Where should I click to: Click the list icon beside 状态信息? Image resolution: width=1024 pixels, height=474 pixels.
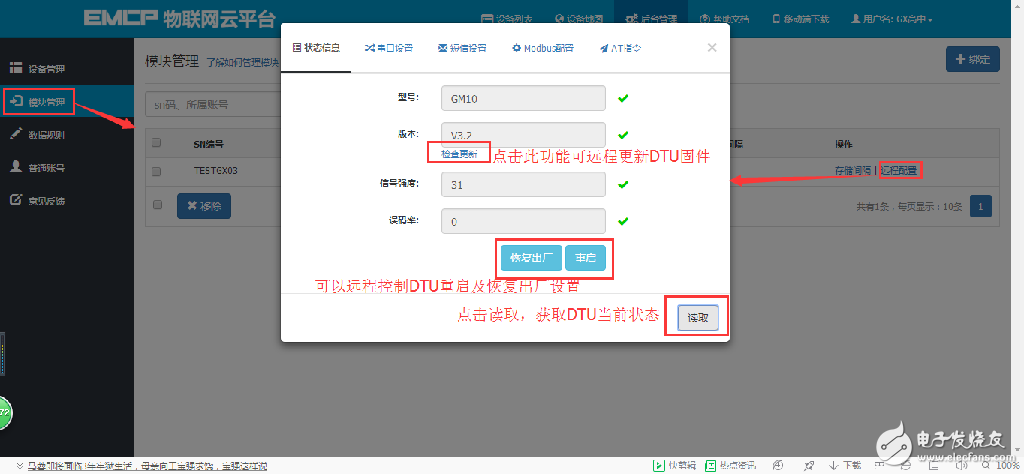pyautogui.click(x=297, y=48)
